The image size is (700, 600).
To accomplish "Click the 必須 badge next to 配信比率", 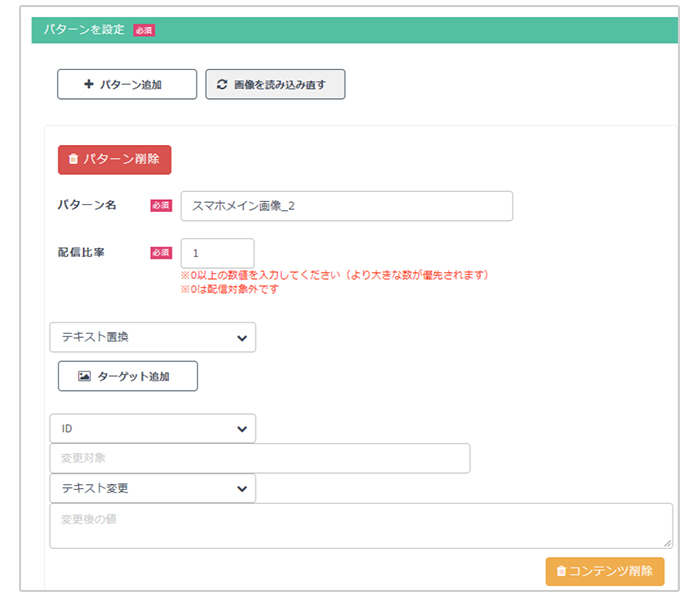I will 161,253.
